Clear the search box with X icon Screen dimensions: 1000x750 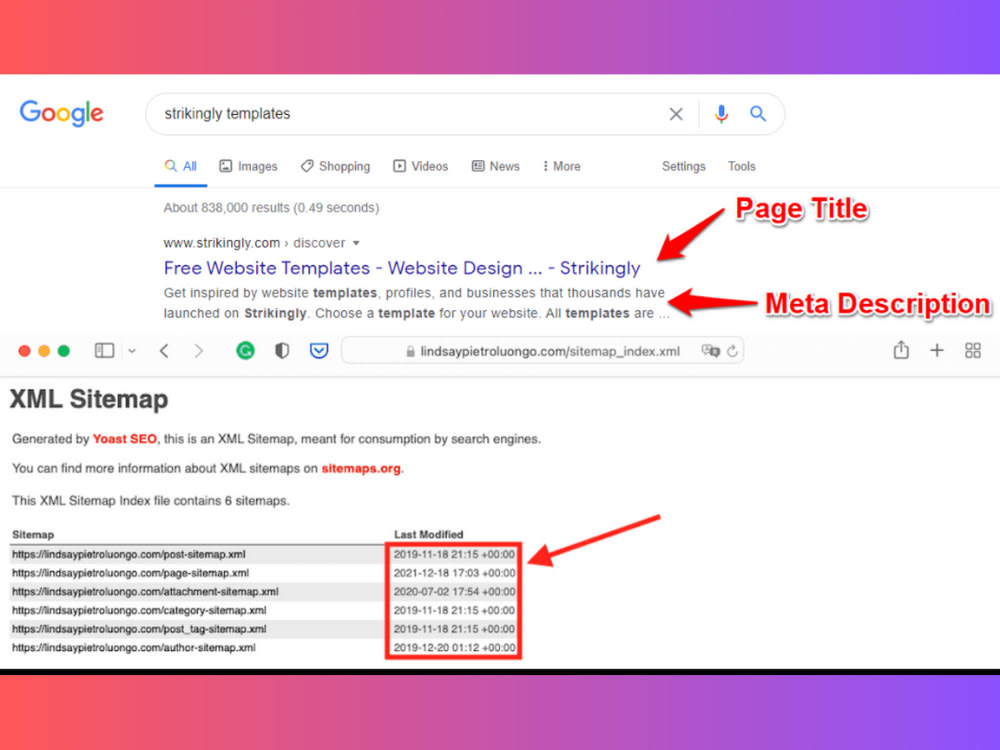click(x=675, y=114)
